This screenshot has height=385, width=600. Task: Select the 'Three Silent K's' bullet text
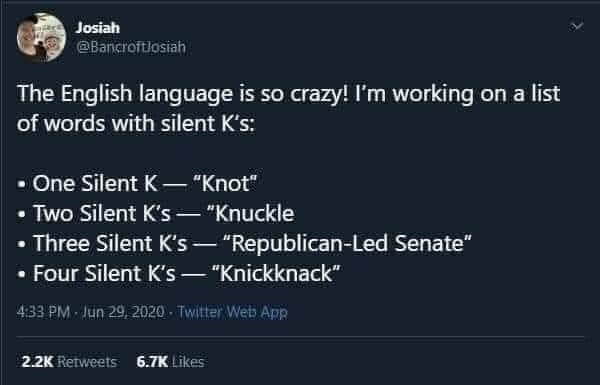110,243
